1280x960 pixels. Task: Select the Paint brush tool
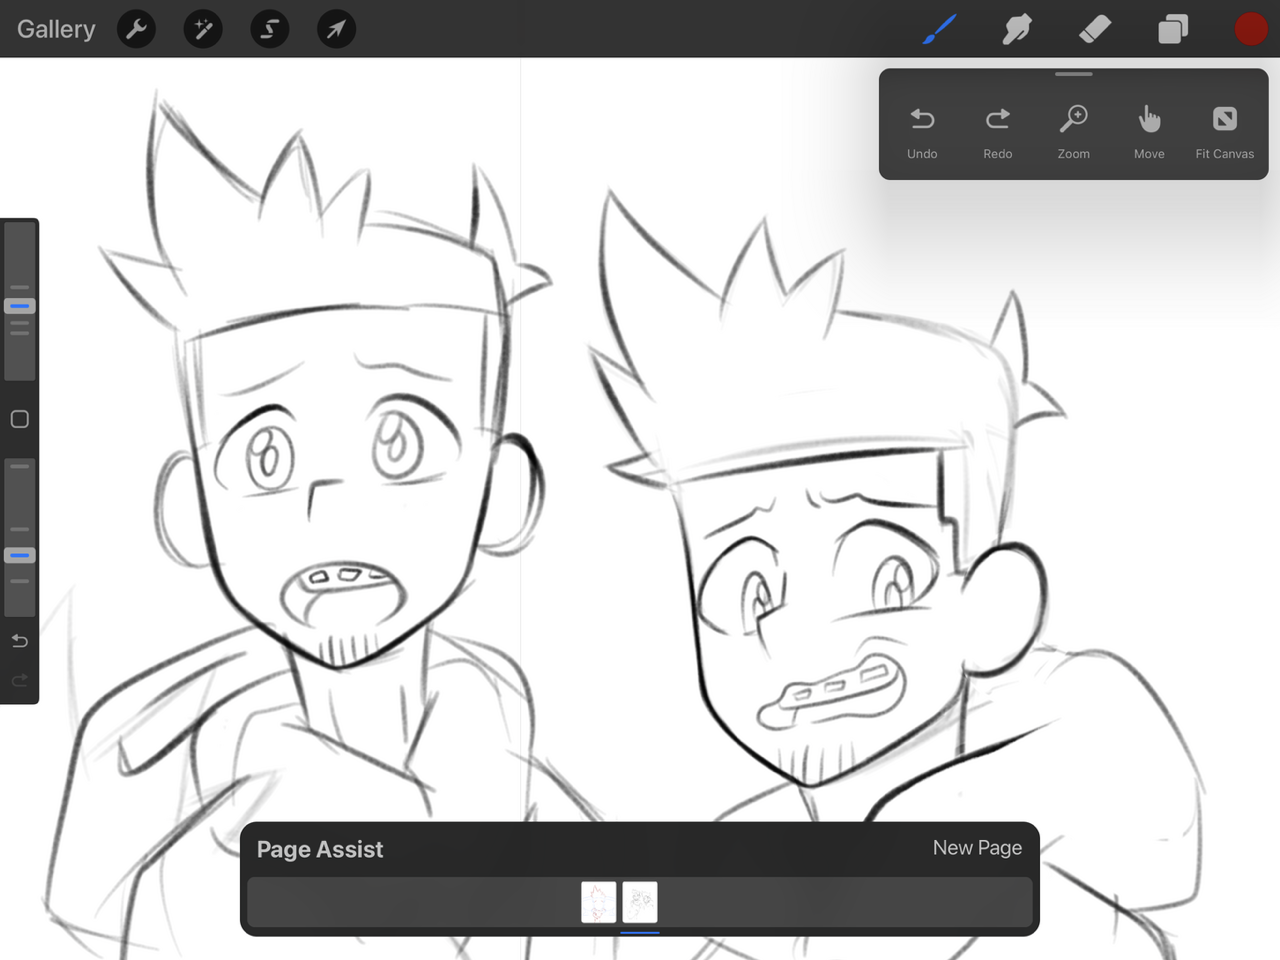click(939, 29)
